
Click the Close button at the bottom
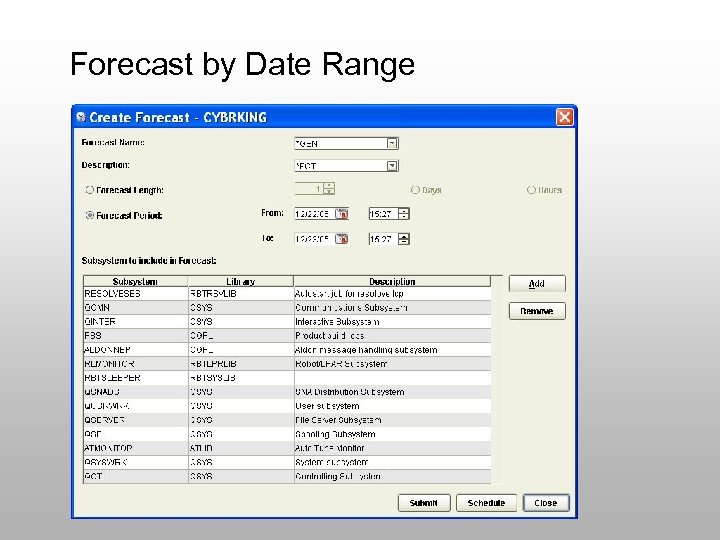click(546, 503)
